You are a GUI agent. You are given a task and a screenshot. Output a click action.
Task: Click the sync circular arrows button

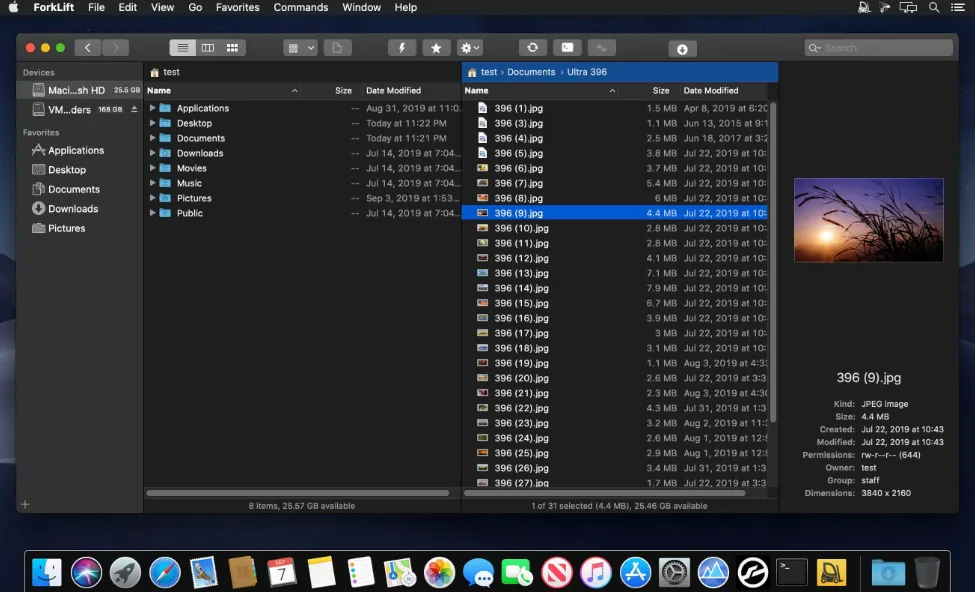pos(533,48)
